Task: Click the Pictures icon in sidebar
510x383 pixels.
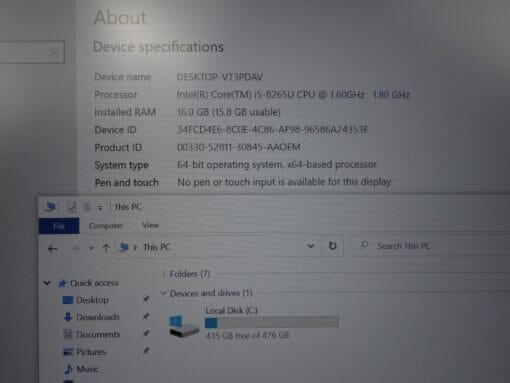Action: point(68,352)
